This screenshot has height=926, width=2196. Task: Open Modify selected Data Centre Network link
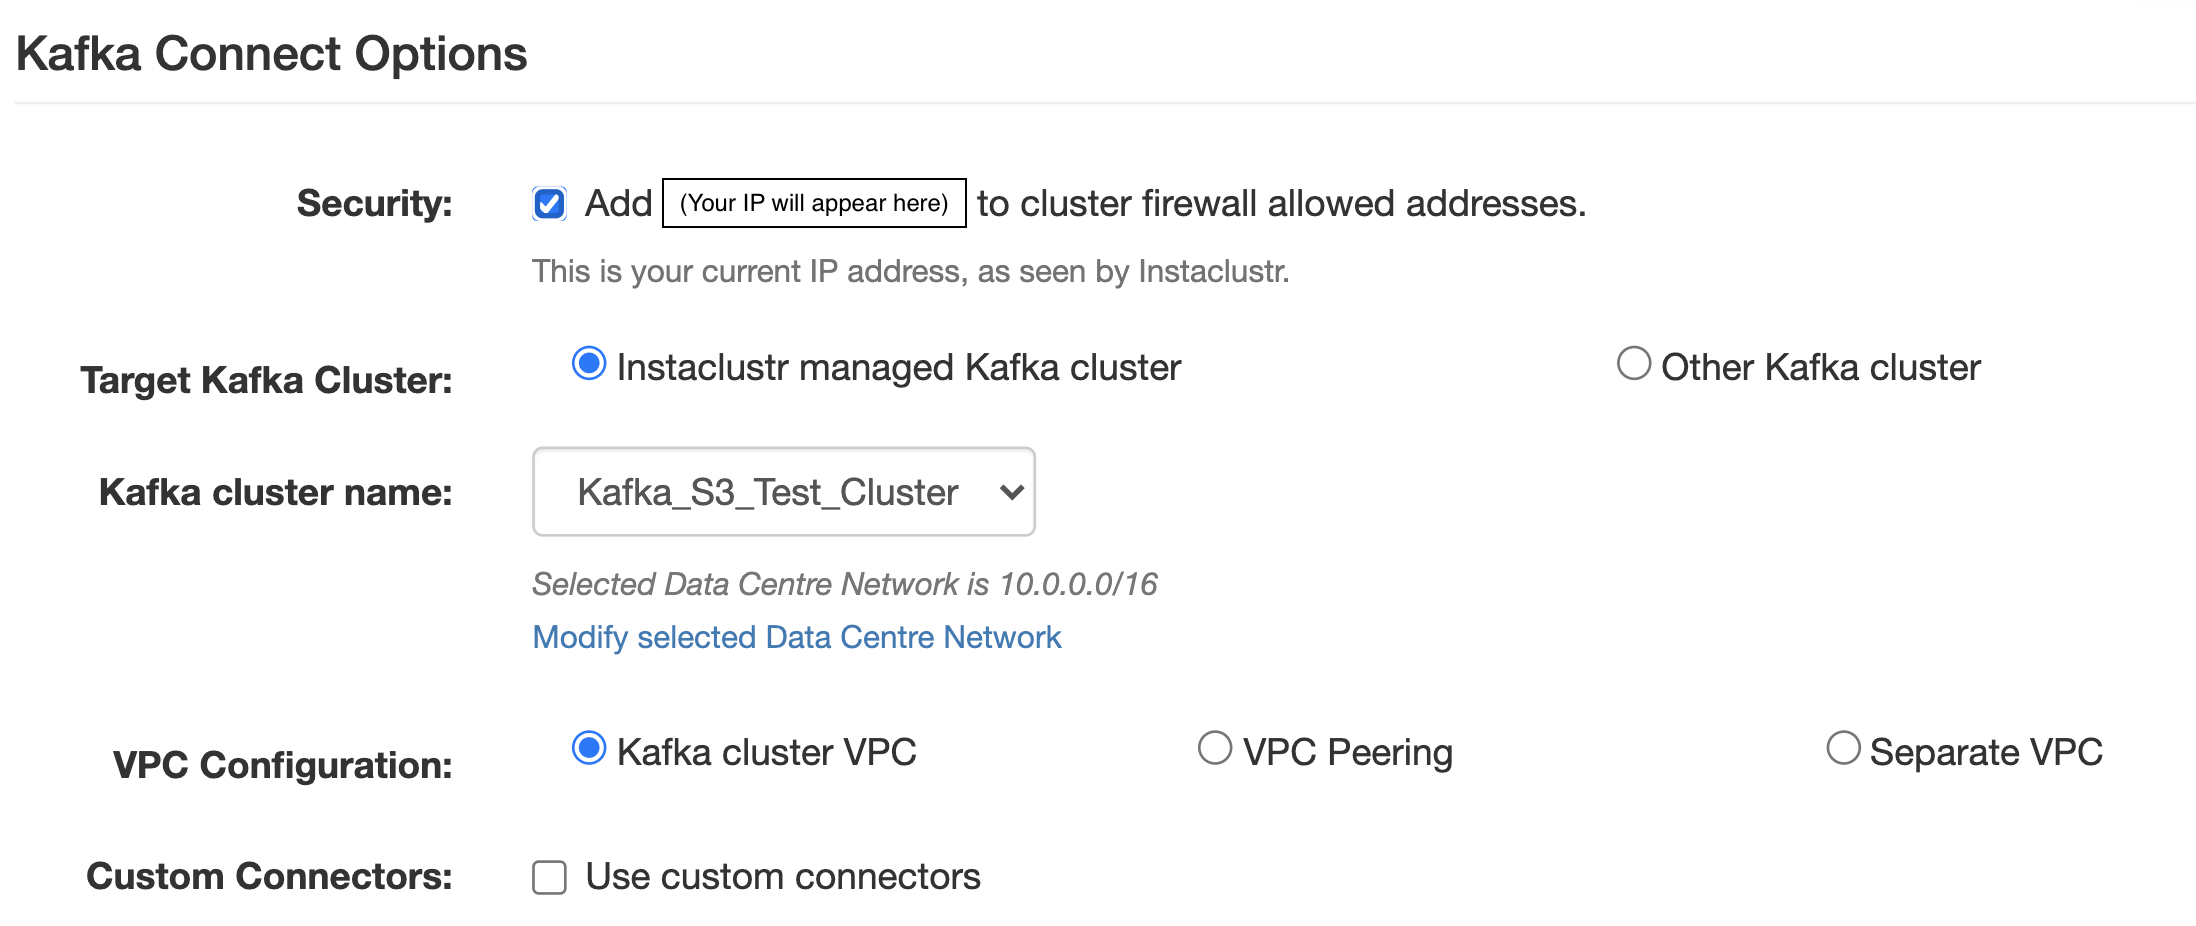[796, 637]
